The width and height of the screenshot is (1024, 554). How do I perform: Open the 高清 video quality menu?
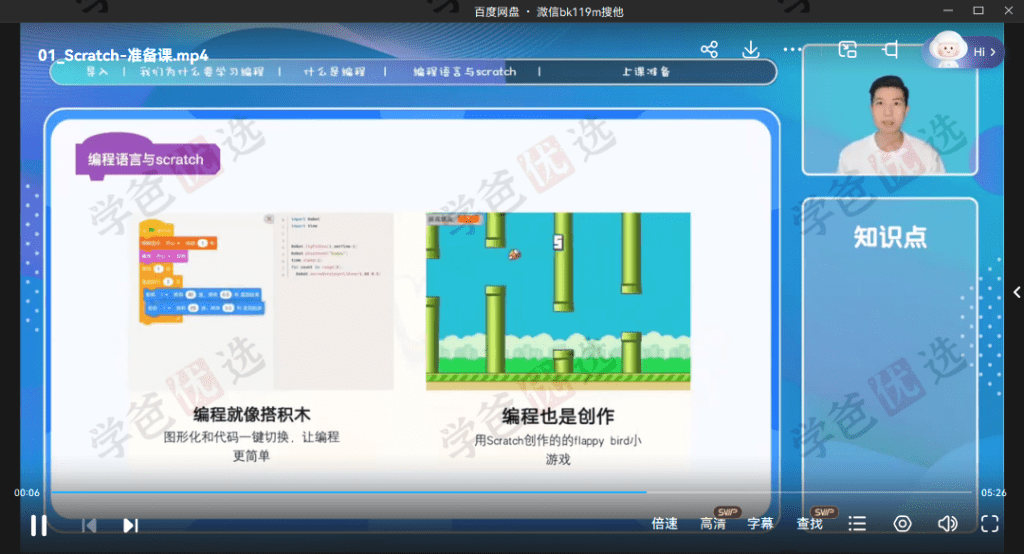pyautogui.click(x=713, y=524)
